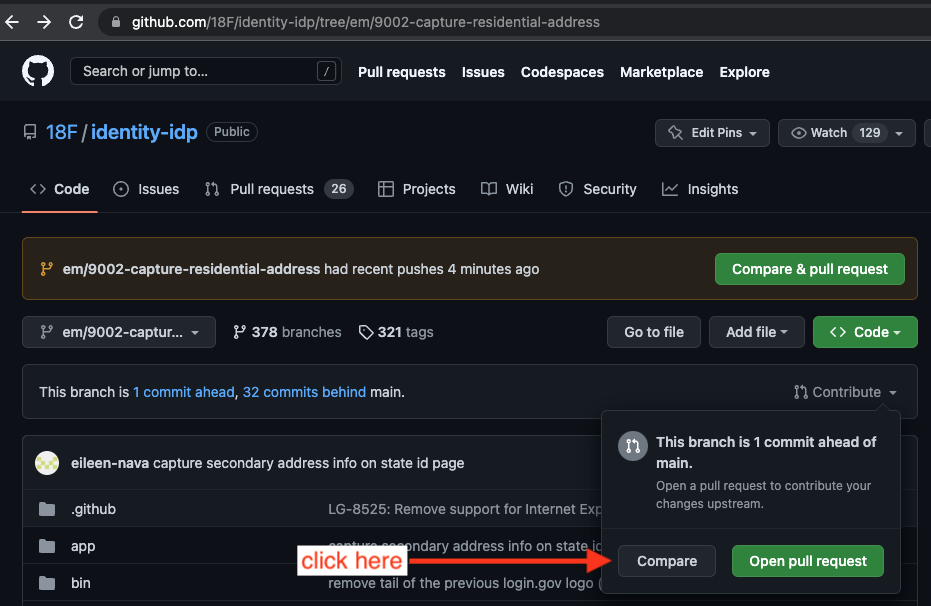Click the browser reload icon
This screenshot has height=606, width=931.
click(77, 21)
